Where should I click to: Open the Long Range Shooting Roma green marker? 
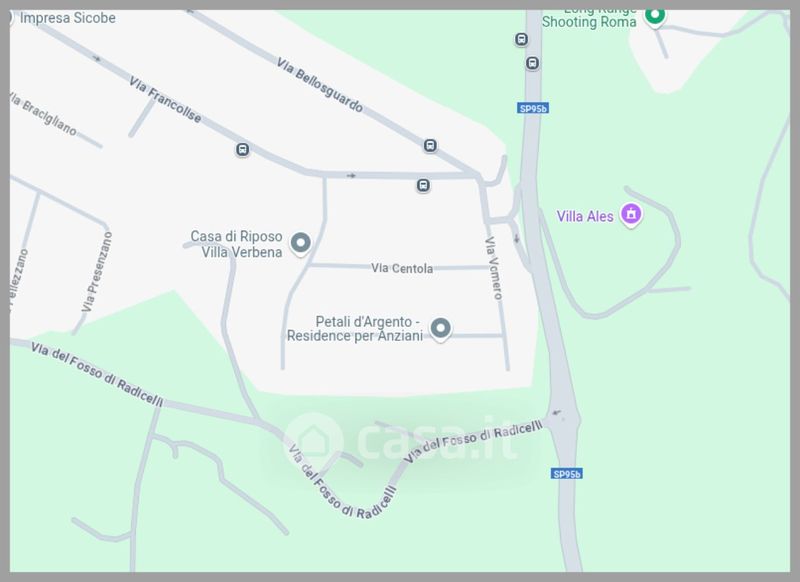(x=655, y=15)
